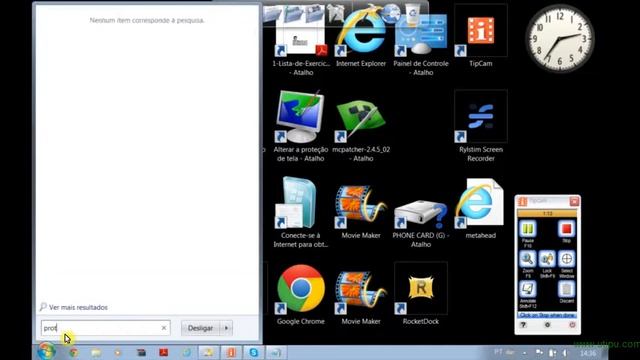Click 'Ver mais resultados' link
The height and width of the screenshot is (360, 640).
click(78, 307)
